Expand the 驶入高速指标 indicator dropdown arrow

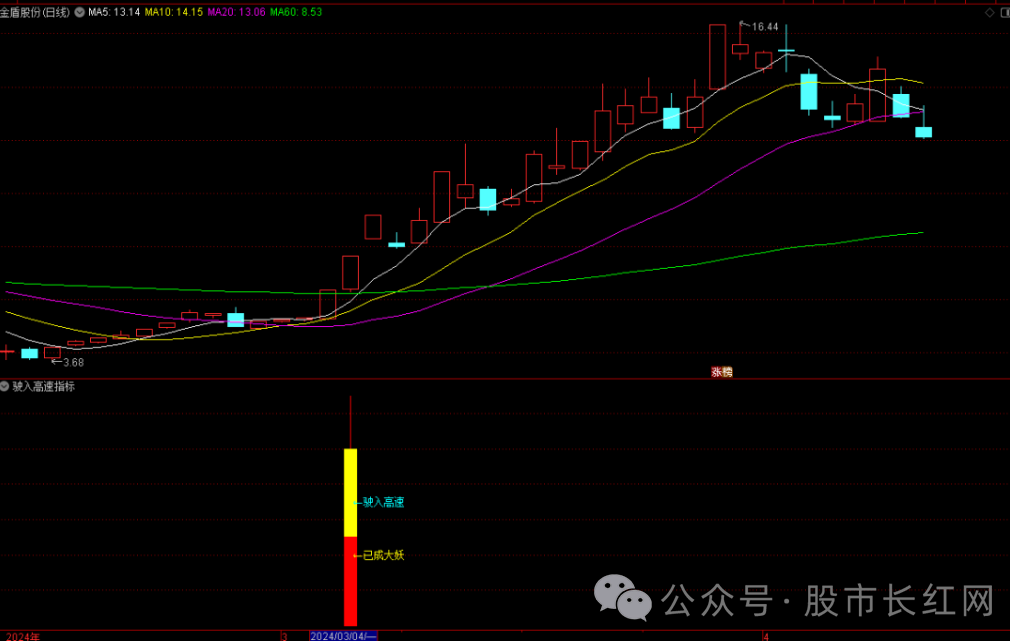(5, 386)
